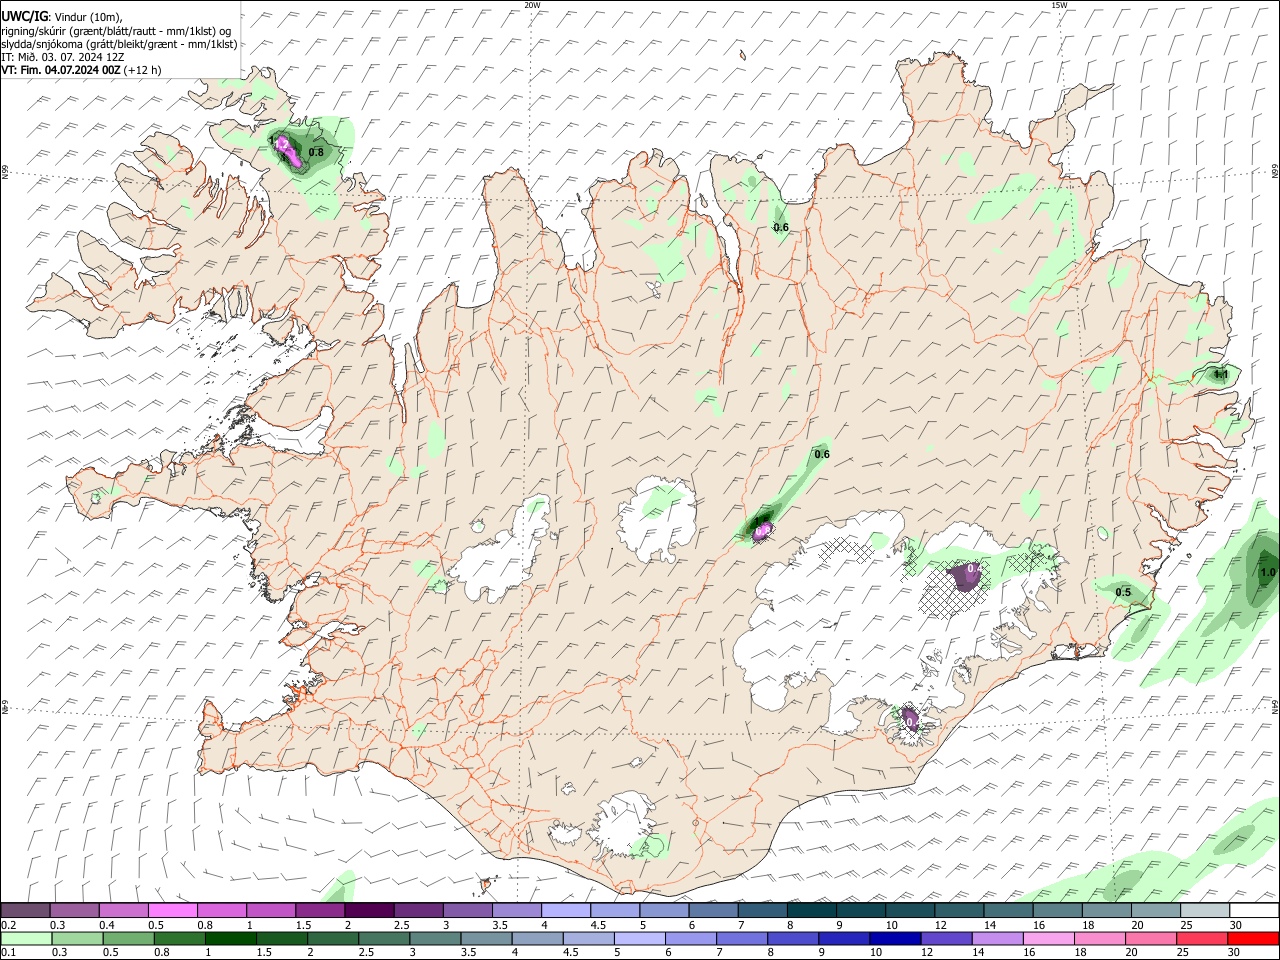Viewport: 1280px width, 960px height.
Task: Pick the deep navy blue 10 swatch in lower legend row
Action: coord(896,938)
